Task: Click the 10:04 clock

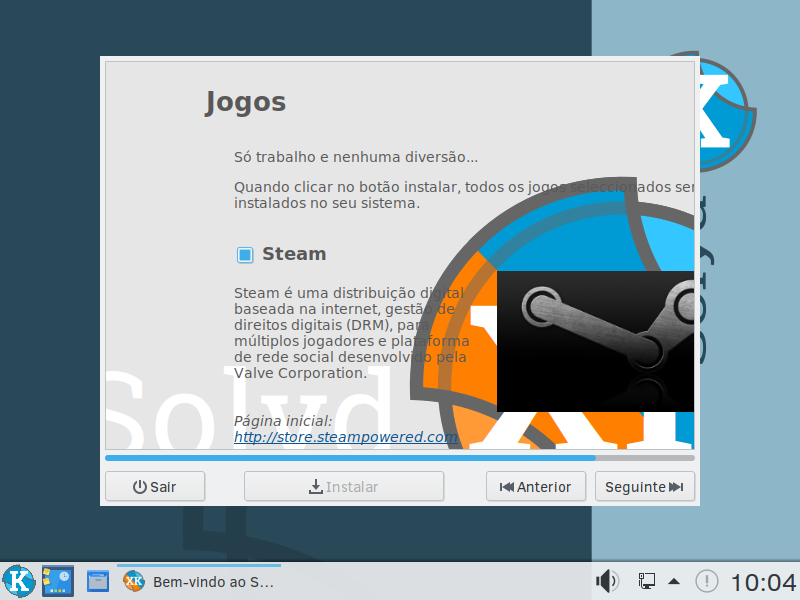Action: coord(763,583)
